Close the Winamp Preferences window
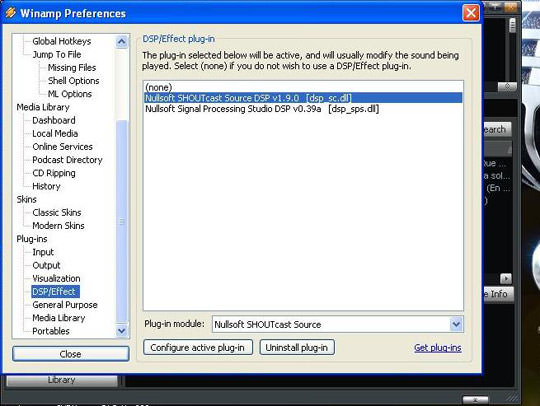540x406 pixels. click(x=470, y=13)
